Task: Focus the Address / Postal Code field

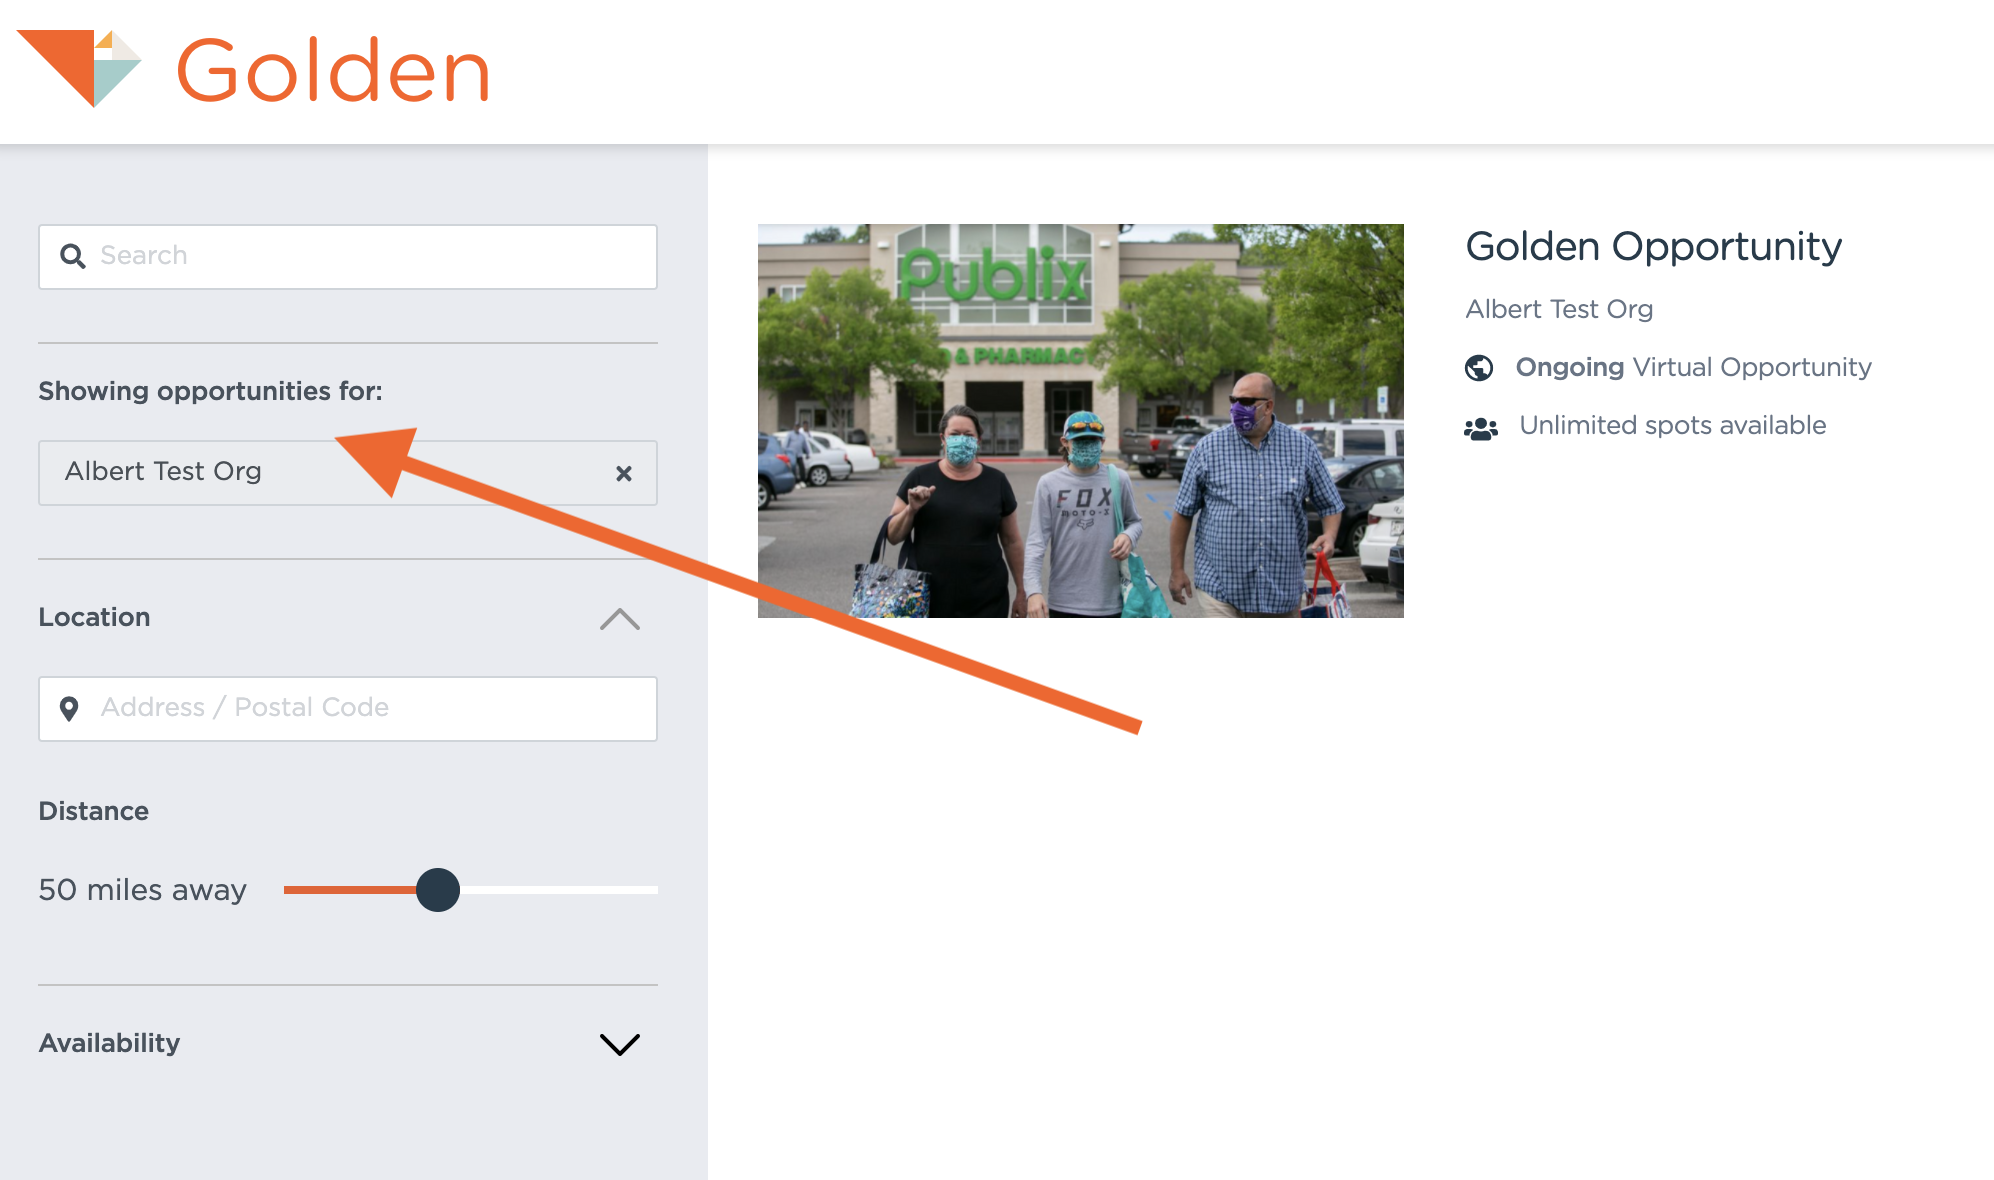Action: tap(348, 709)
